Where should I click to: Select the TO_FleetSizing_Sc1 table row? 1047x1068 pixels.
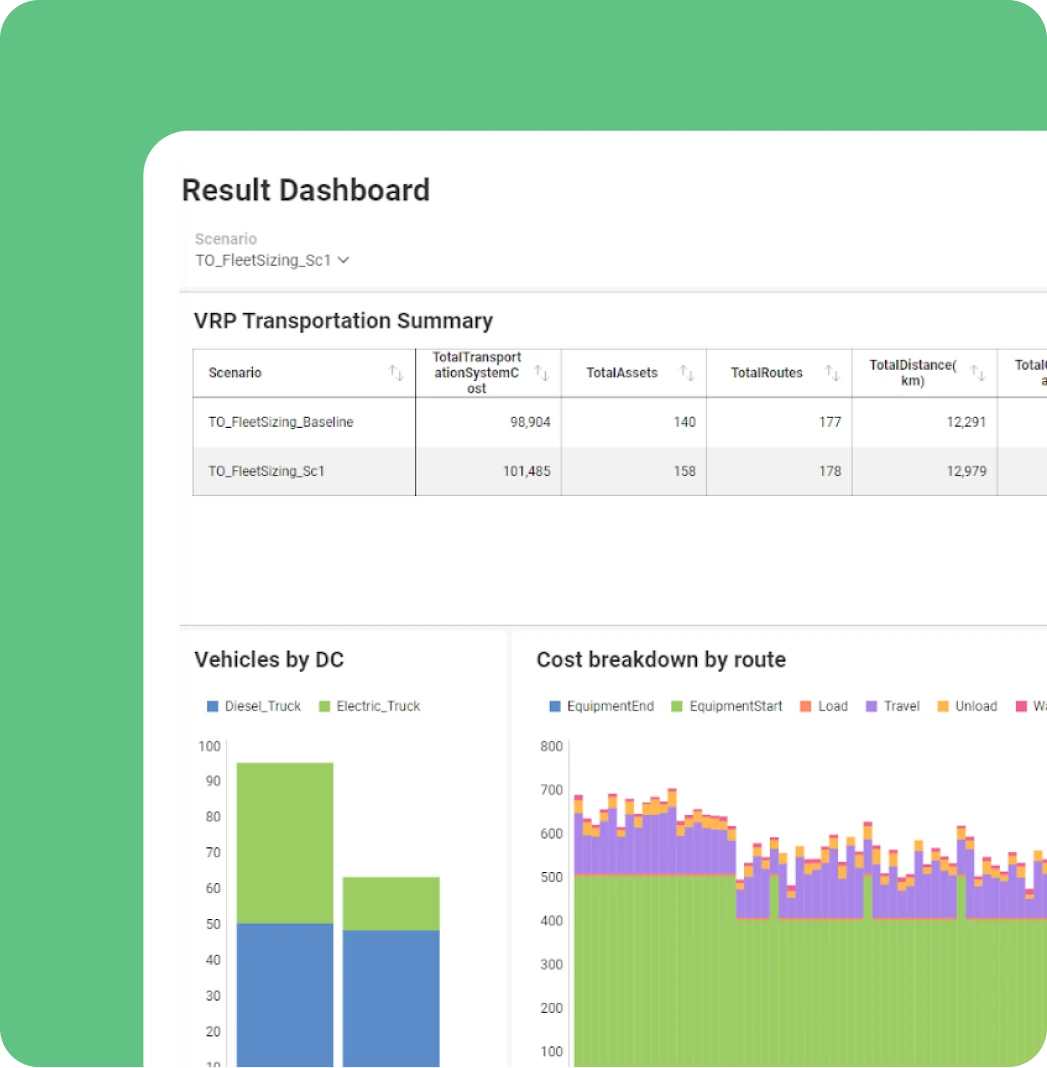pyautogui.click(x=619, y=471)
